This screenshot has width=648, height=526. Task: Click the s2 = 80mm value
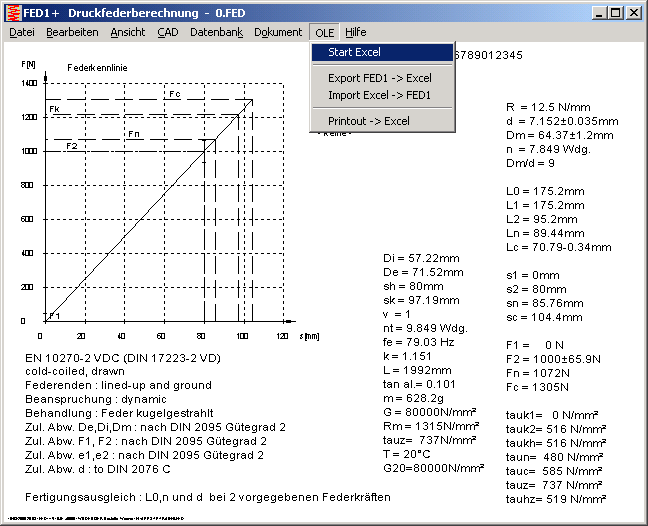pyautogui.click(x=536, y=289)
